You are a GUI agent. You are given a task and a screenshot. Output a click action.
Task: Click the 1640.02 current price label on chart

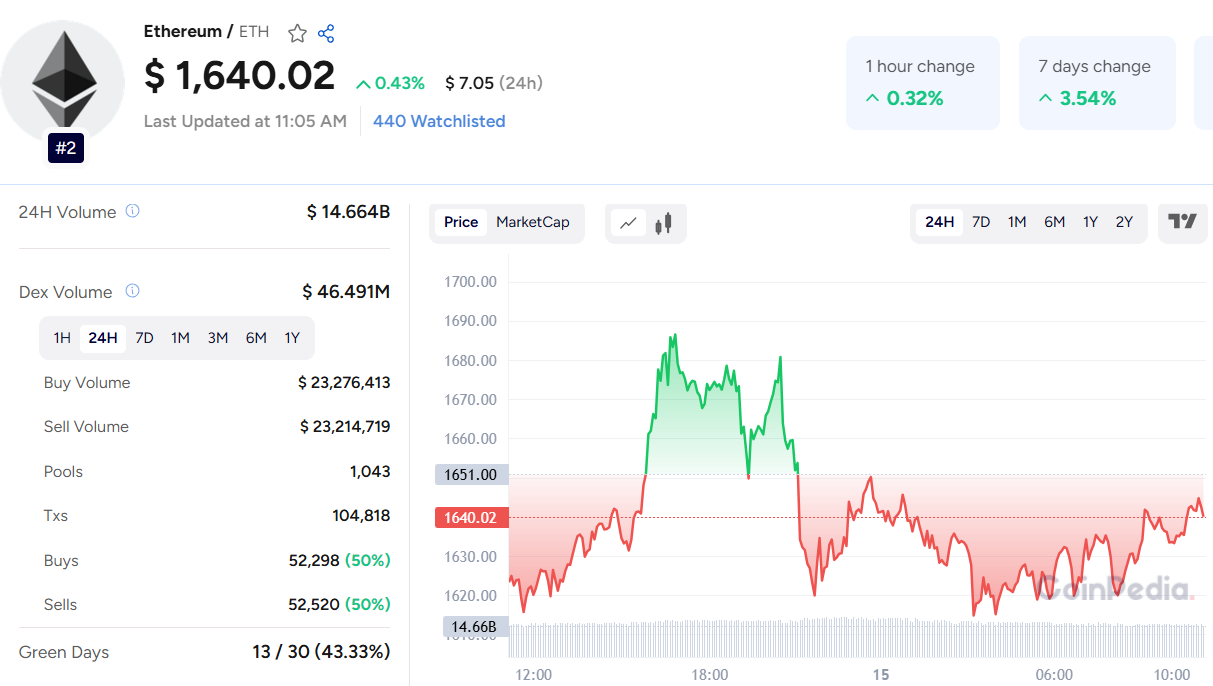(471, 517)
